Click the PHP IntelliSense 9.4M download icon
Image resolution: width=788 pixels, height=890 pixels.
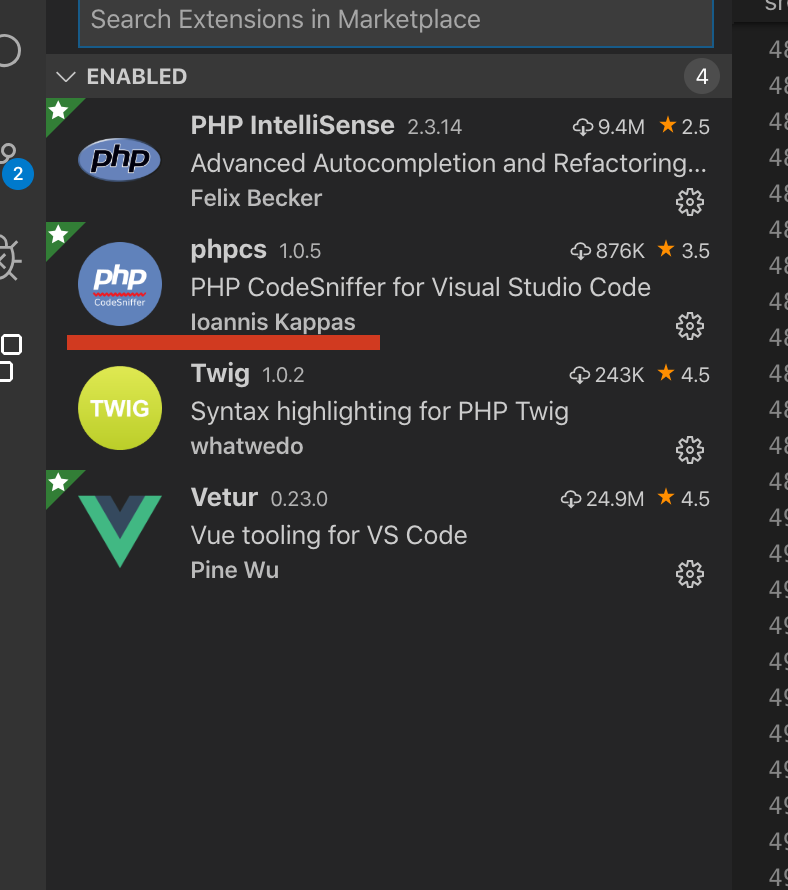pyautogui.click(x=583, y=127)
